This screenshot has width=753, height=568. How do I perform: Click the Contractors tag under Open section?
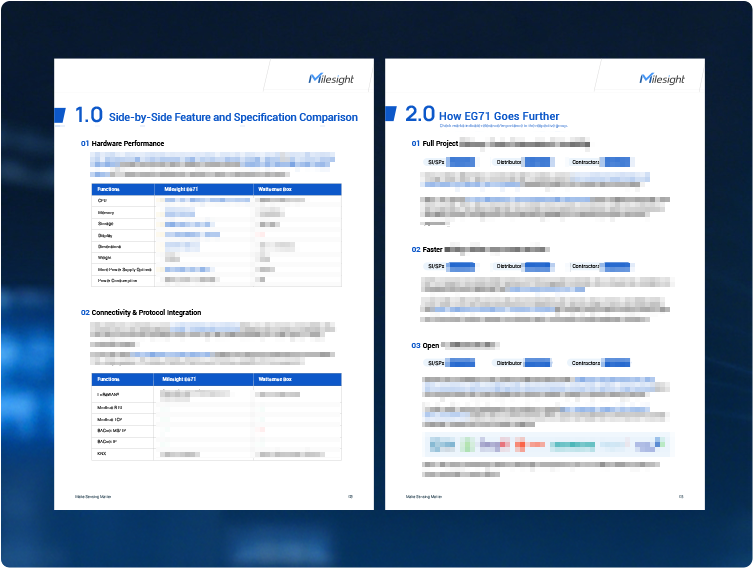tap(601, 363)
